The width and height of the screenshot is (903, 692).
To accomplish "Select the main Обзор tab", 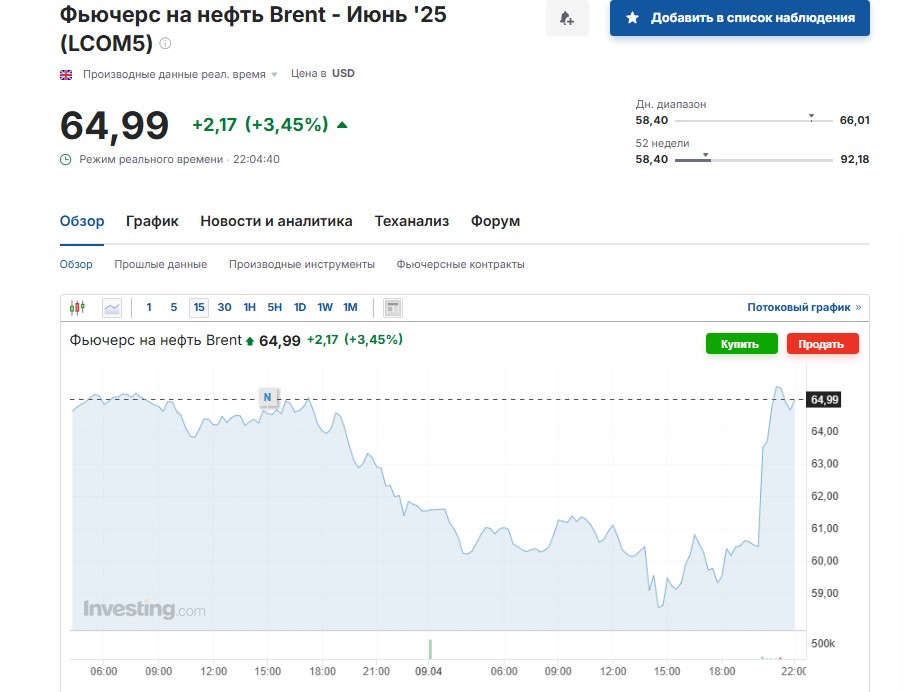I will [x=82, y=221].
